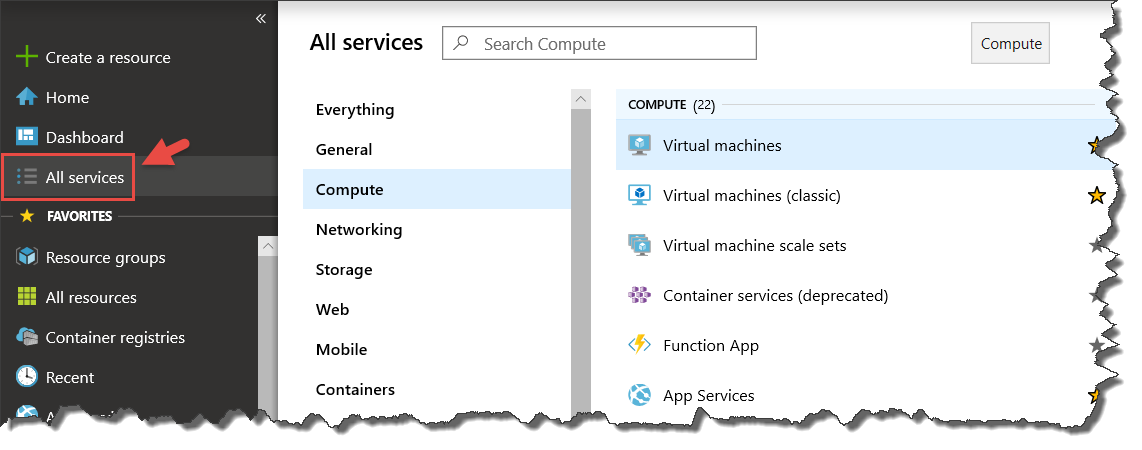Click the Virtual machine scale sets icon
Image resolution: width=1142 pixels, height=450 pixels.
coord(639,245)
